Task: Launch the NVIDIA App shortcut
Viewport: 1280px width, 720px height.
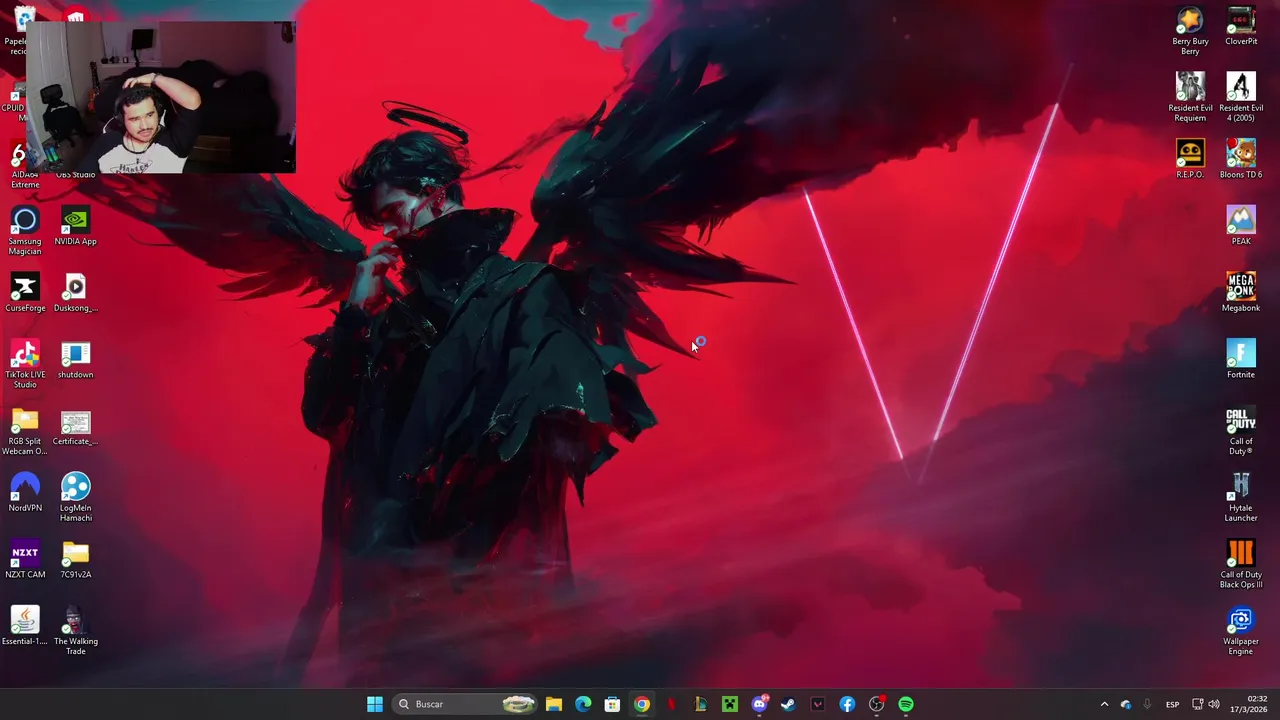Action: pos(75,226)
